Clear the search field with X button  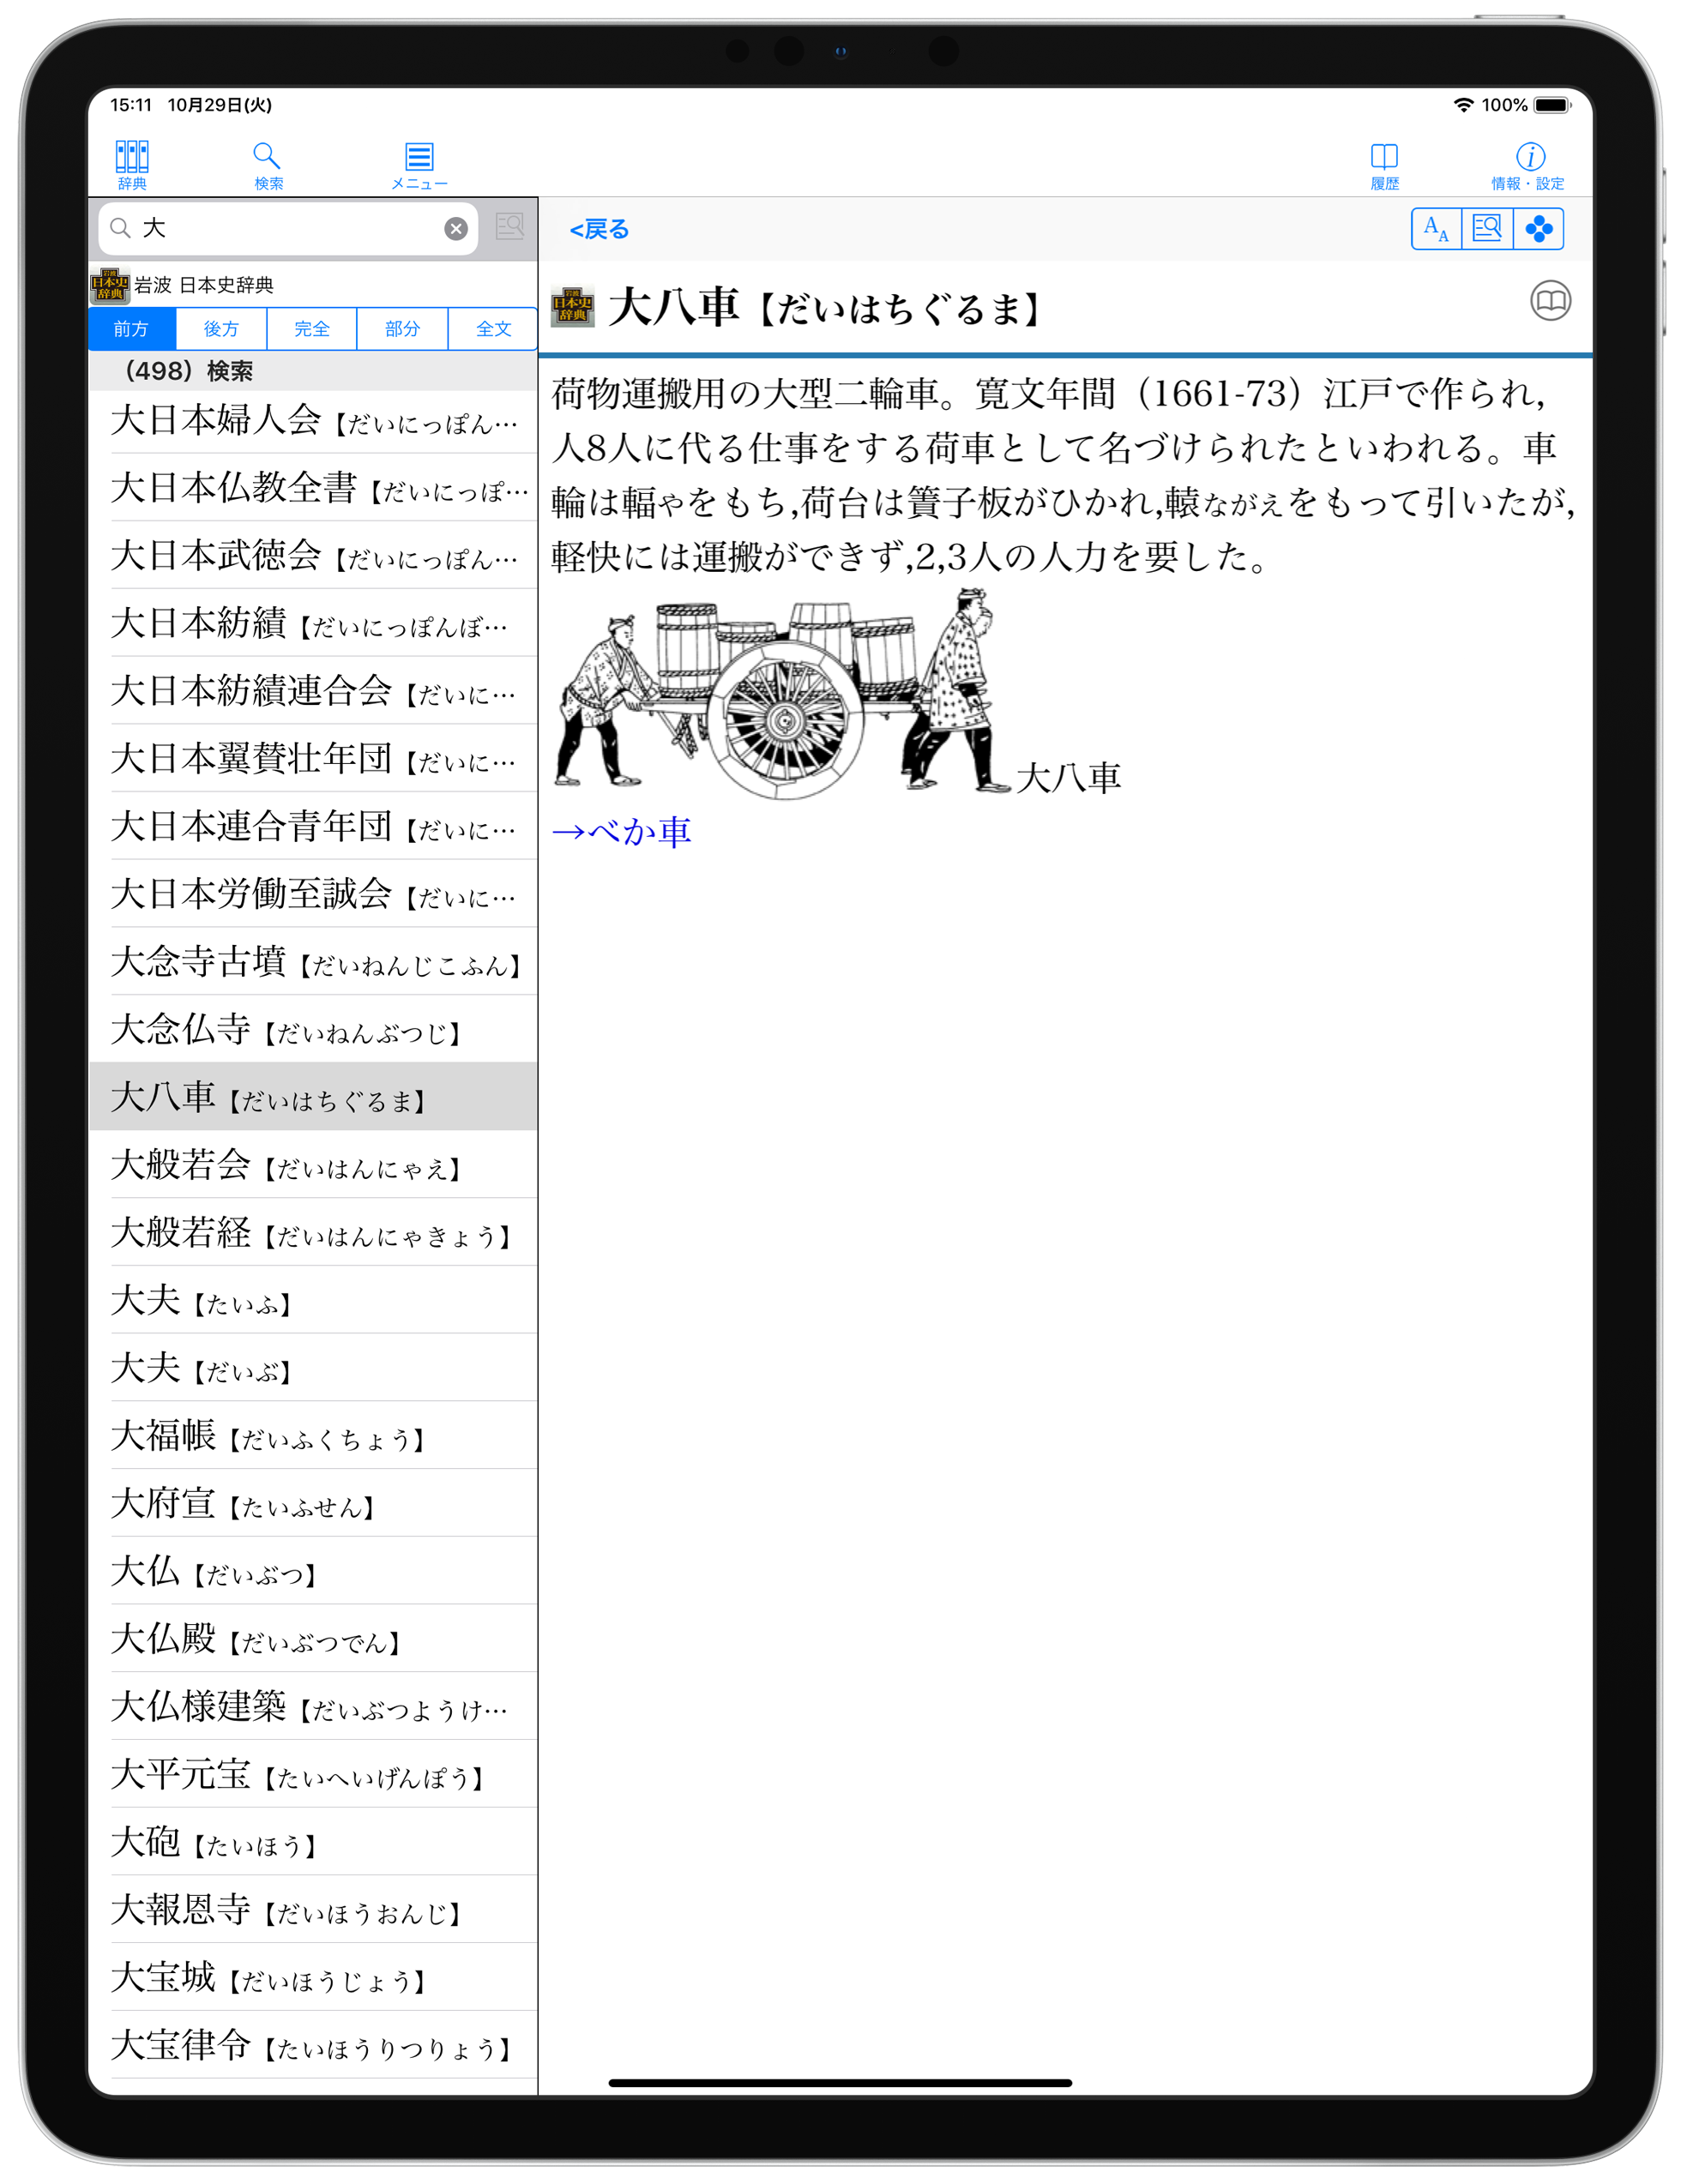[x=455, y=229]
